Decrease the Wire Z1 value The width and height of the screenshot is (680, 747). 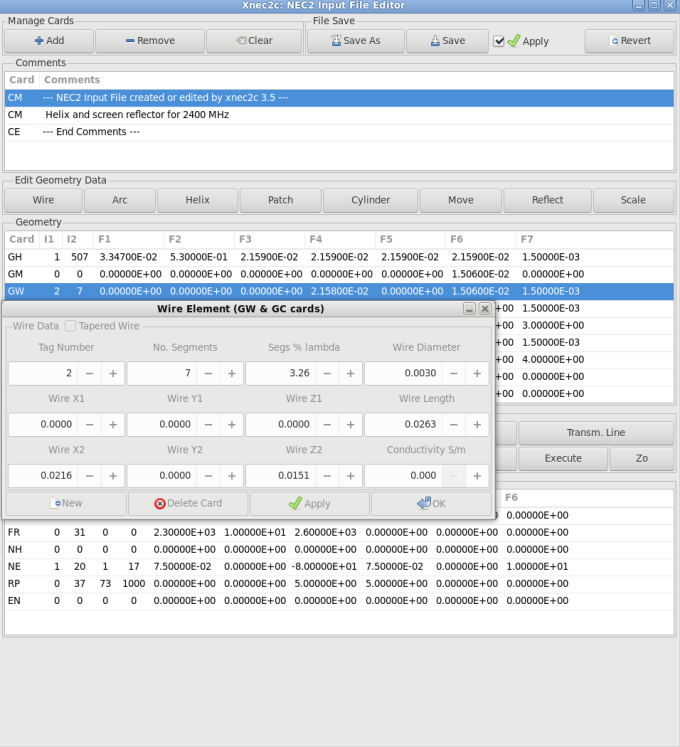[327, 424]
